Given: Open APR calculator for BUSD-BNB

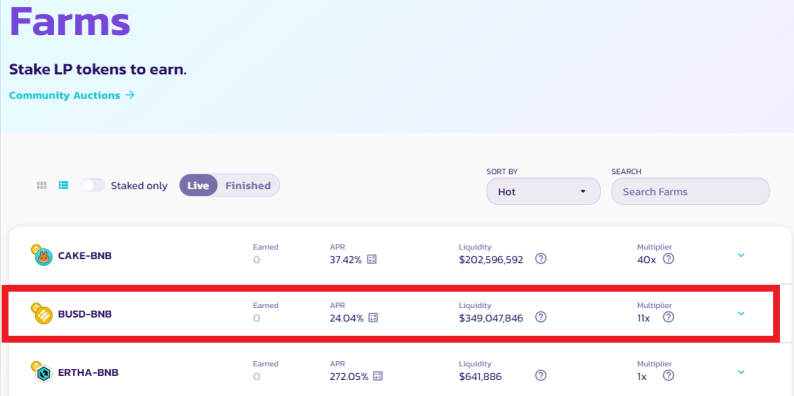Looking at the screenshot, I should click(373, 318).
